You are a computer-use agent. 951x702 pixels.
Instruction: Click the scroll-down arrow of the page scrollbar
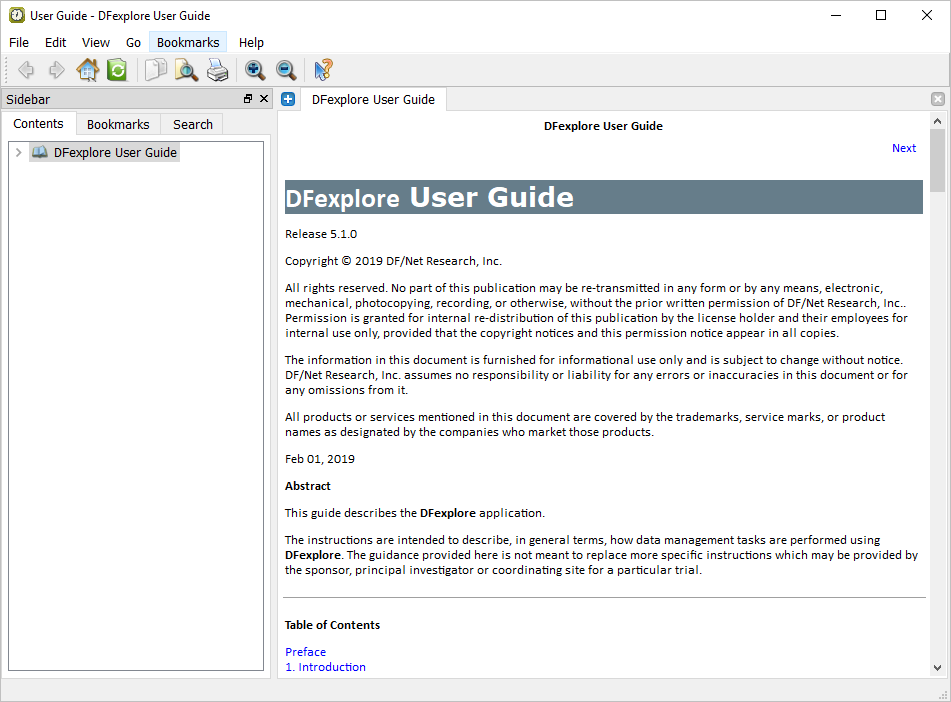[937, 667]
